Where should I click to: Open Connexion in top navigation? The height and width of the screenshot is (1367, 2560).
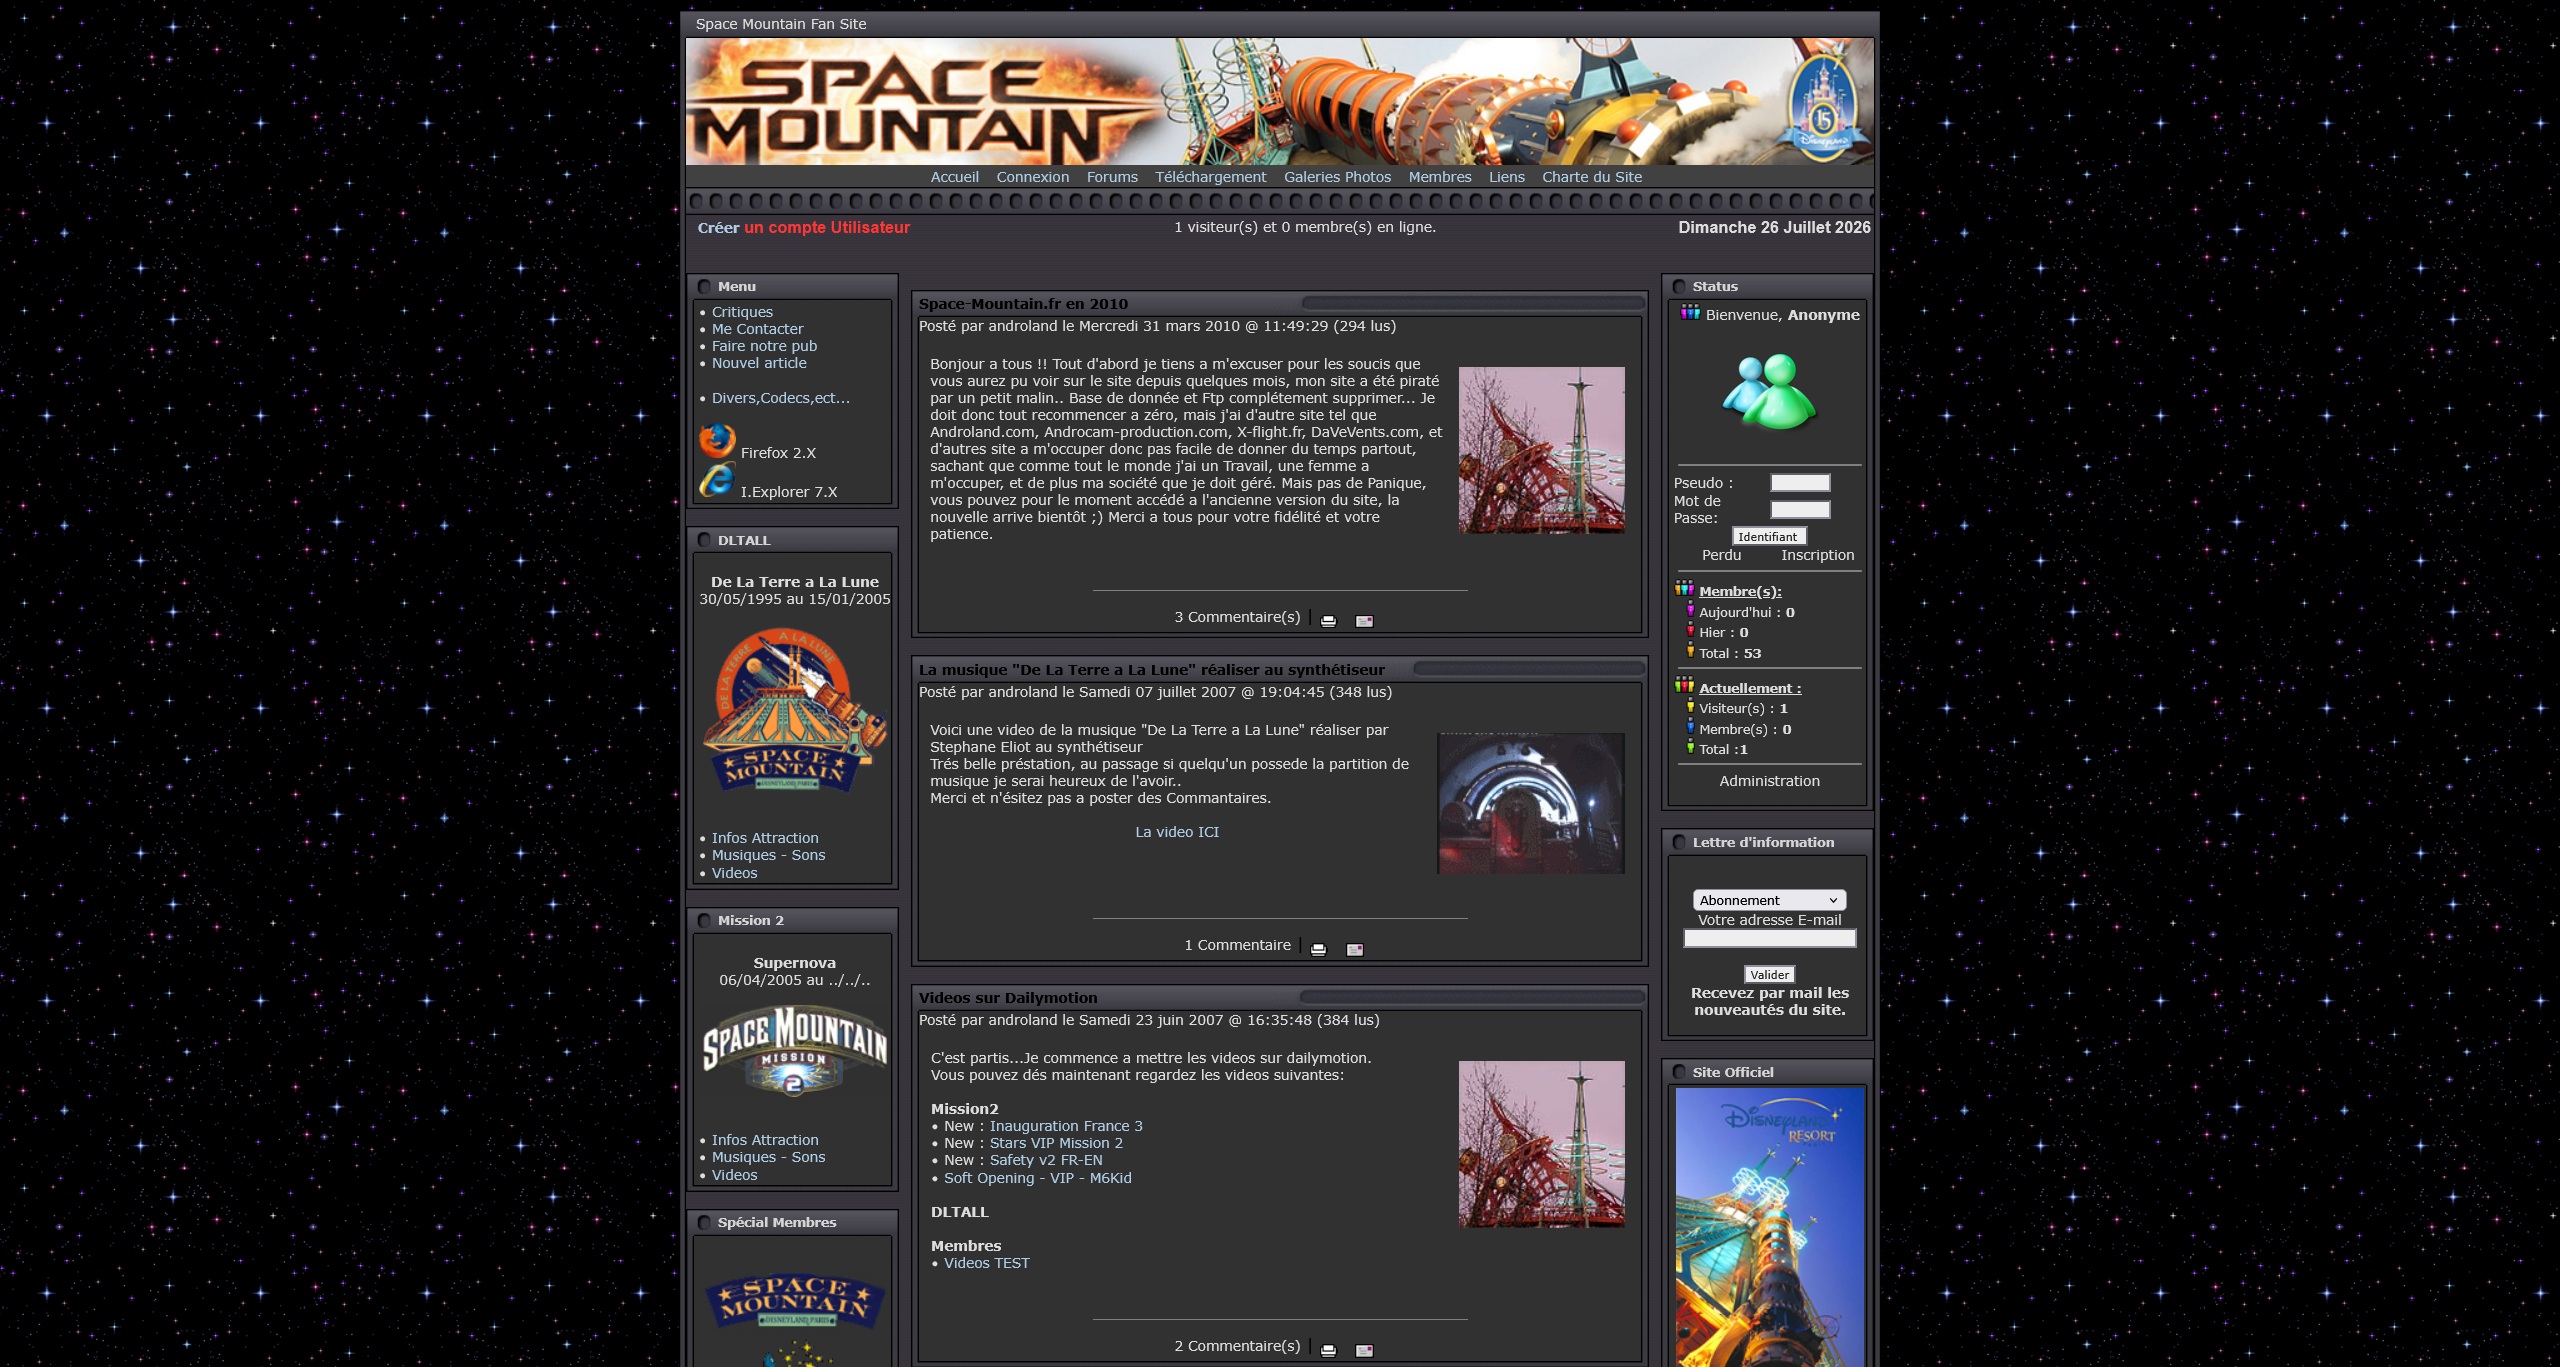pyautogui.click(x=1032, y=177)
